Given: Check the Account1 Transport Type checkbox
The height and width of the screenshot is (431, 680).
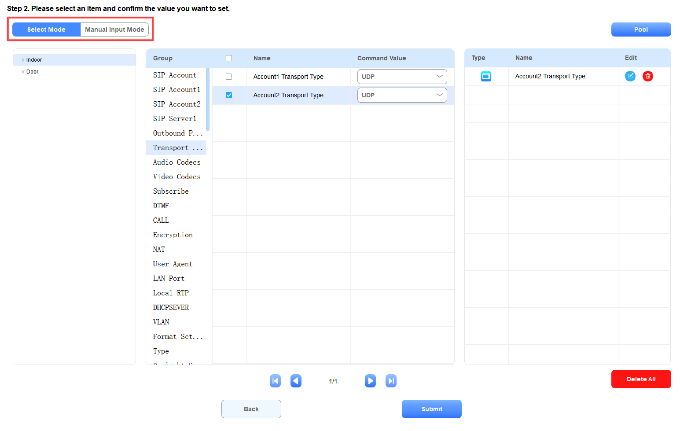Looking at the screenshot, I should [229, 76].
